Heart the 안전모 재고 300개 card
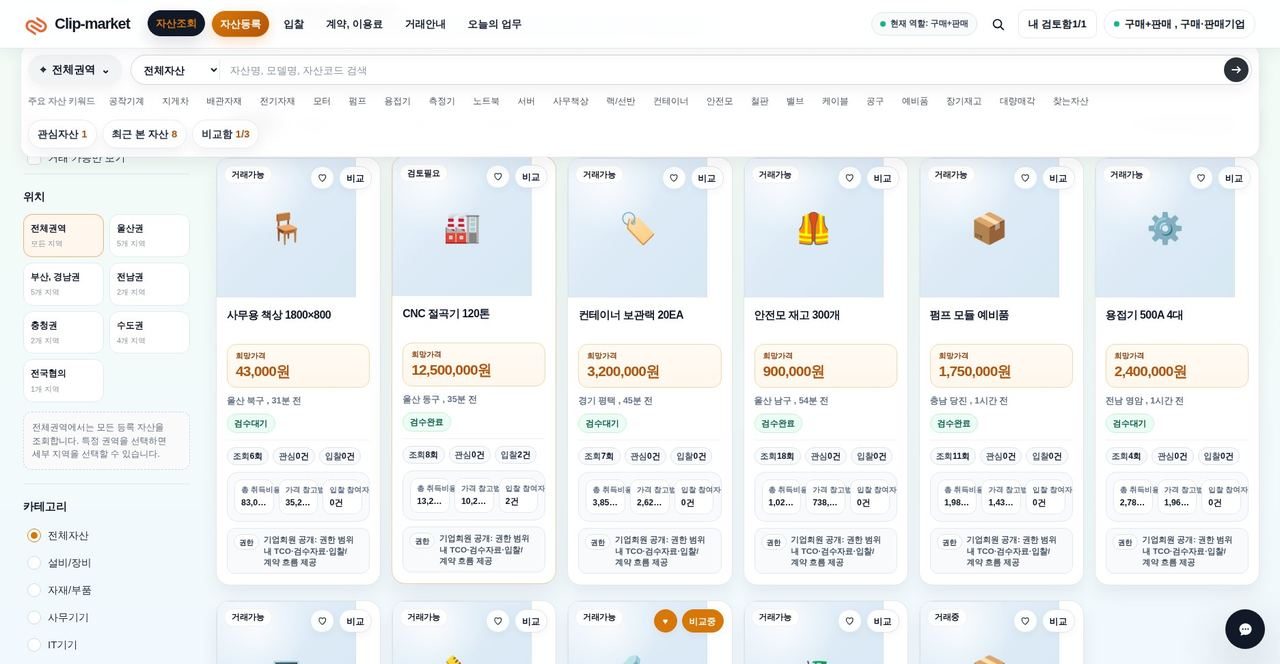 point(850,178)
